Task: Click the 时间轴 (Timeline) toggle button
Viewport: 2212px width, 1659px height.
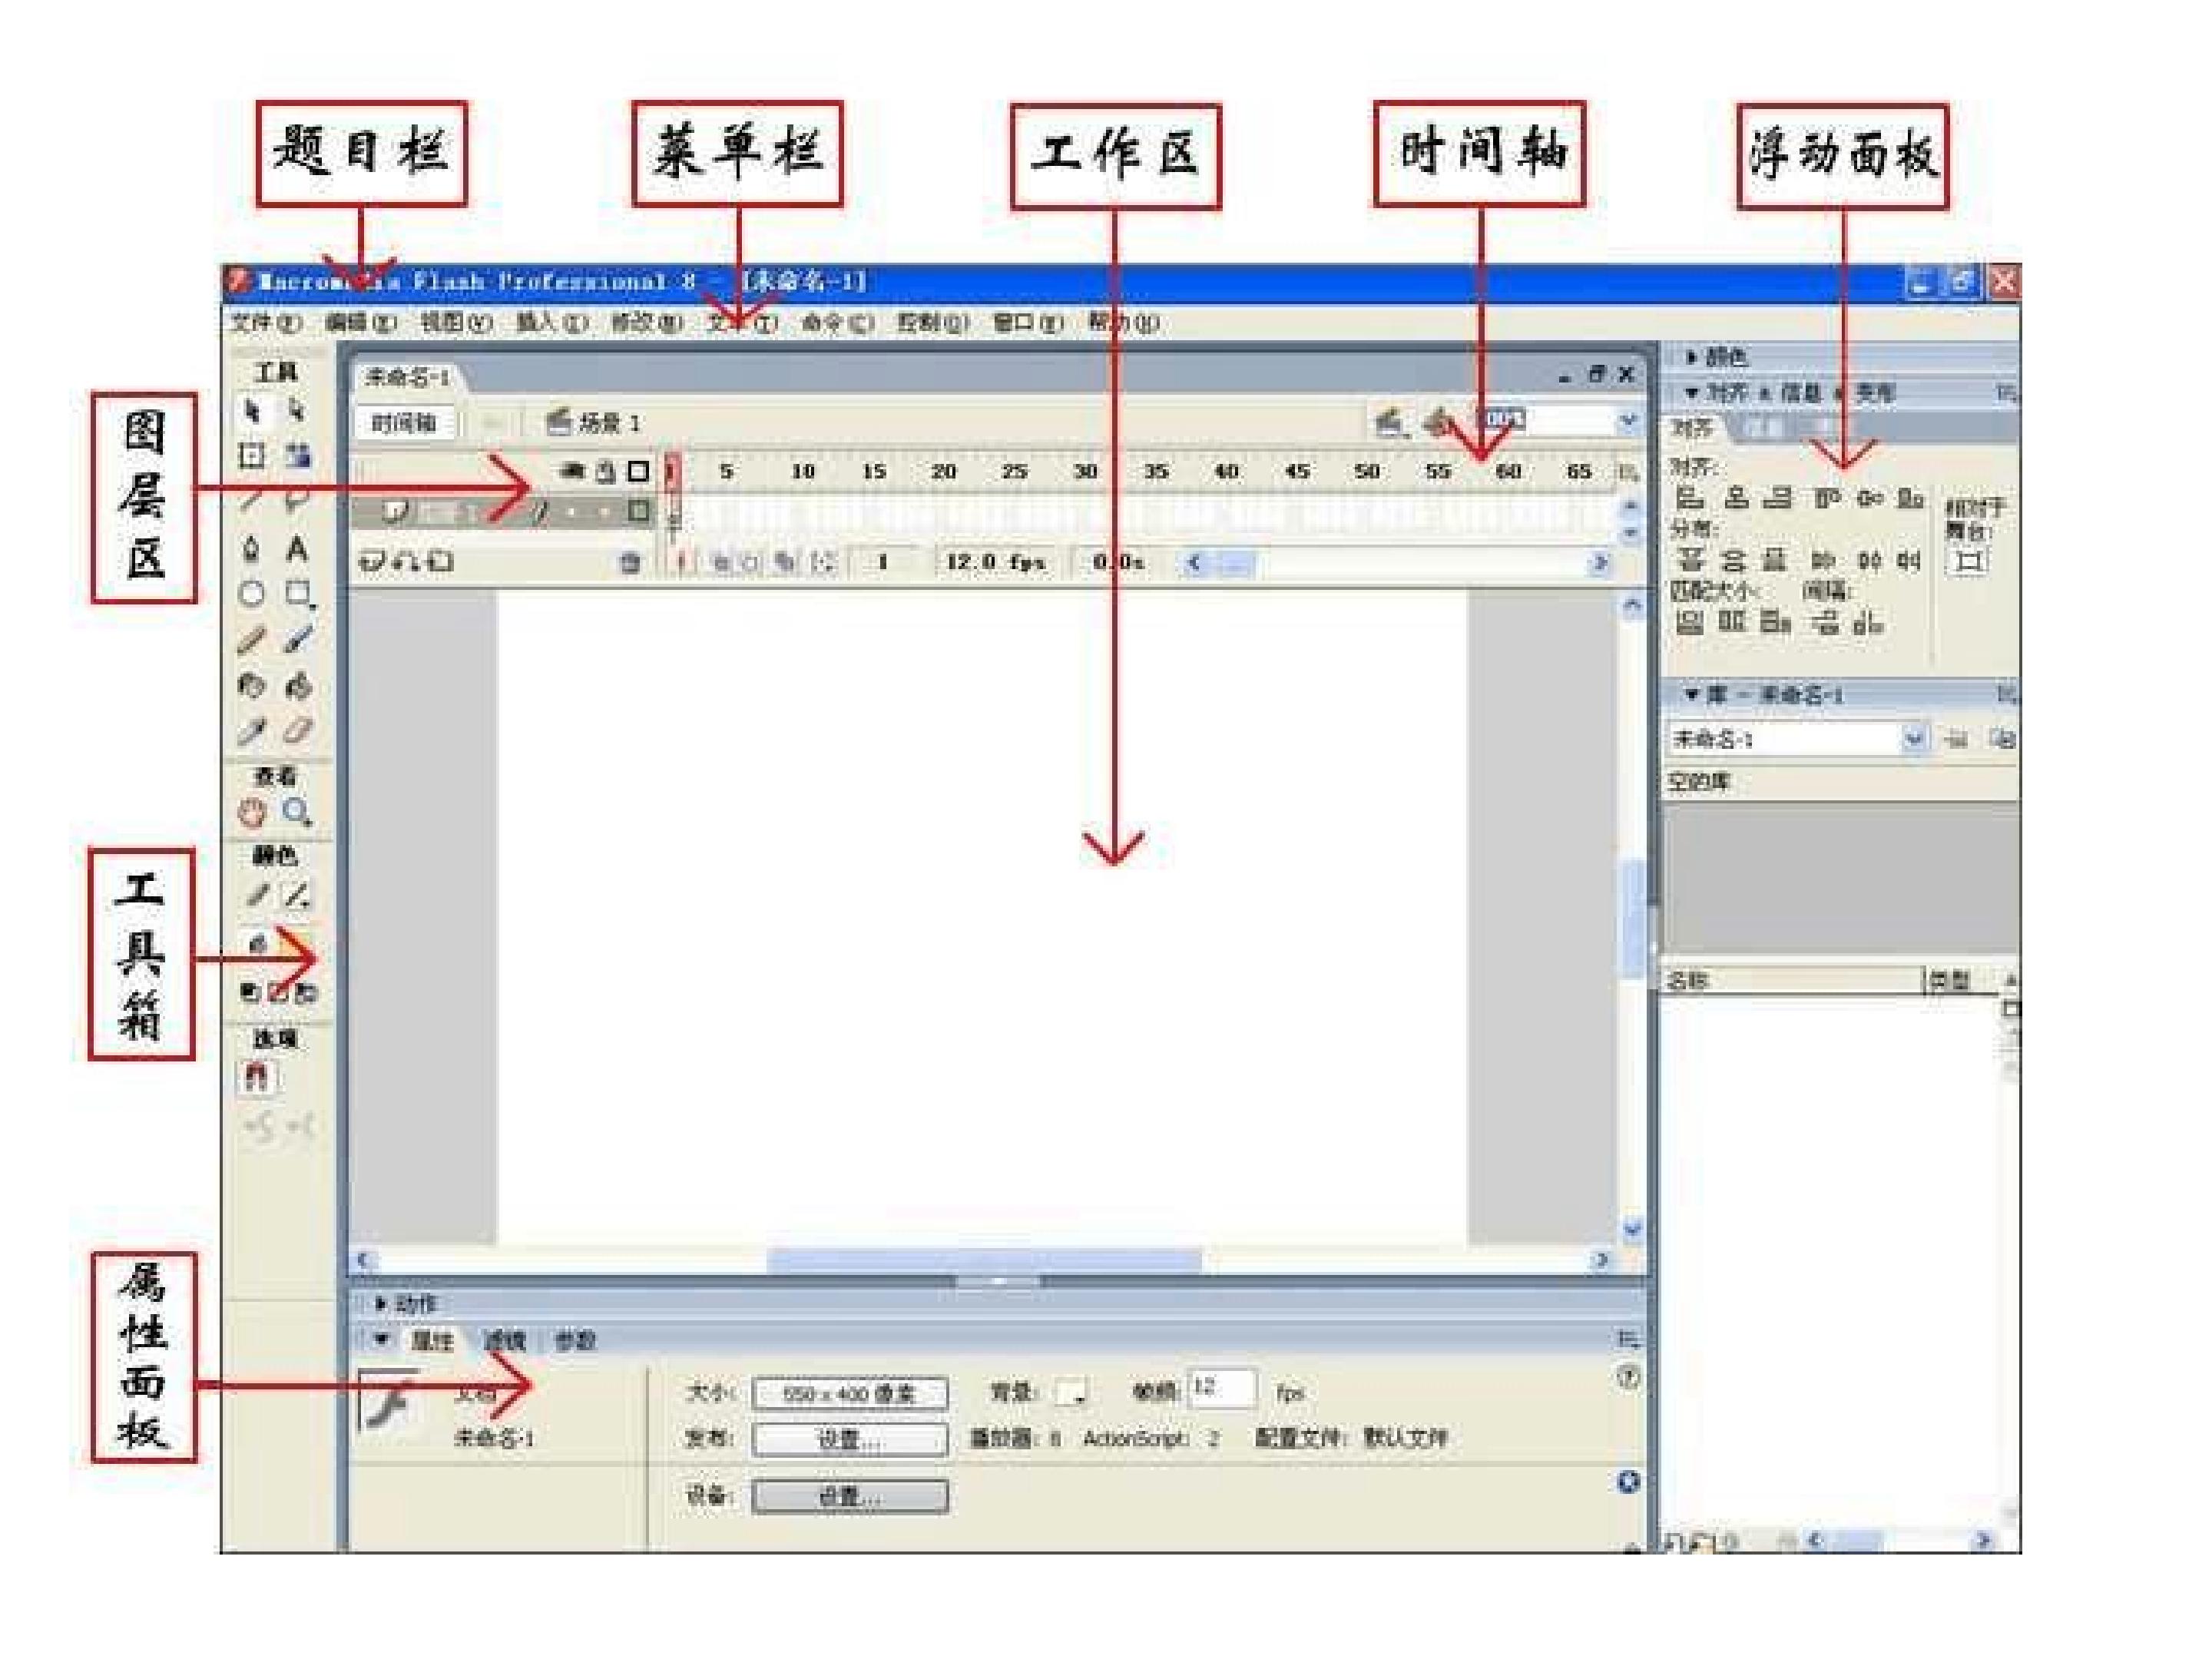Action: tap(405, 423)
